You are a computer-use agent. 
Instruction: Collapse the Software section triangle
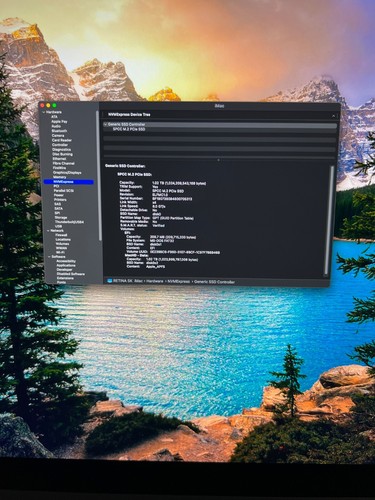coord(49,257)
